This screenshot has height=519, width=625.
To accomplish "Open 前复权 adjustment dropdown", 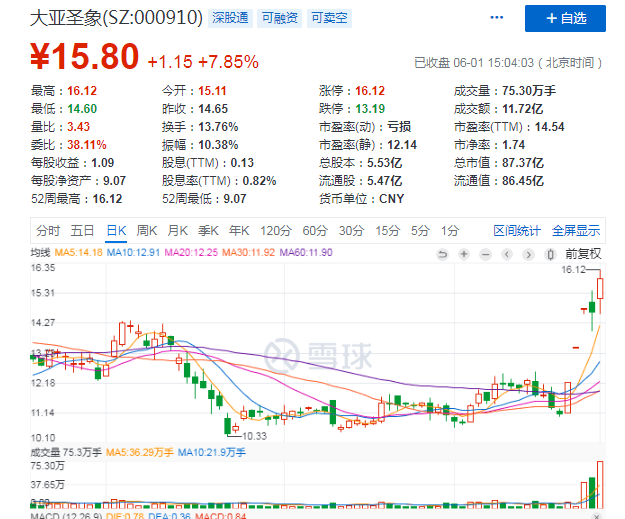I will pyautogui.click(x=583, y=254).
